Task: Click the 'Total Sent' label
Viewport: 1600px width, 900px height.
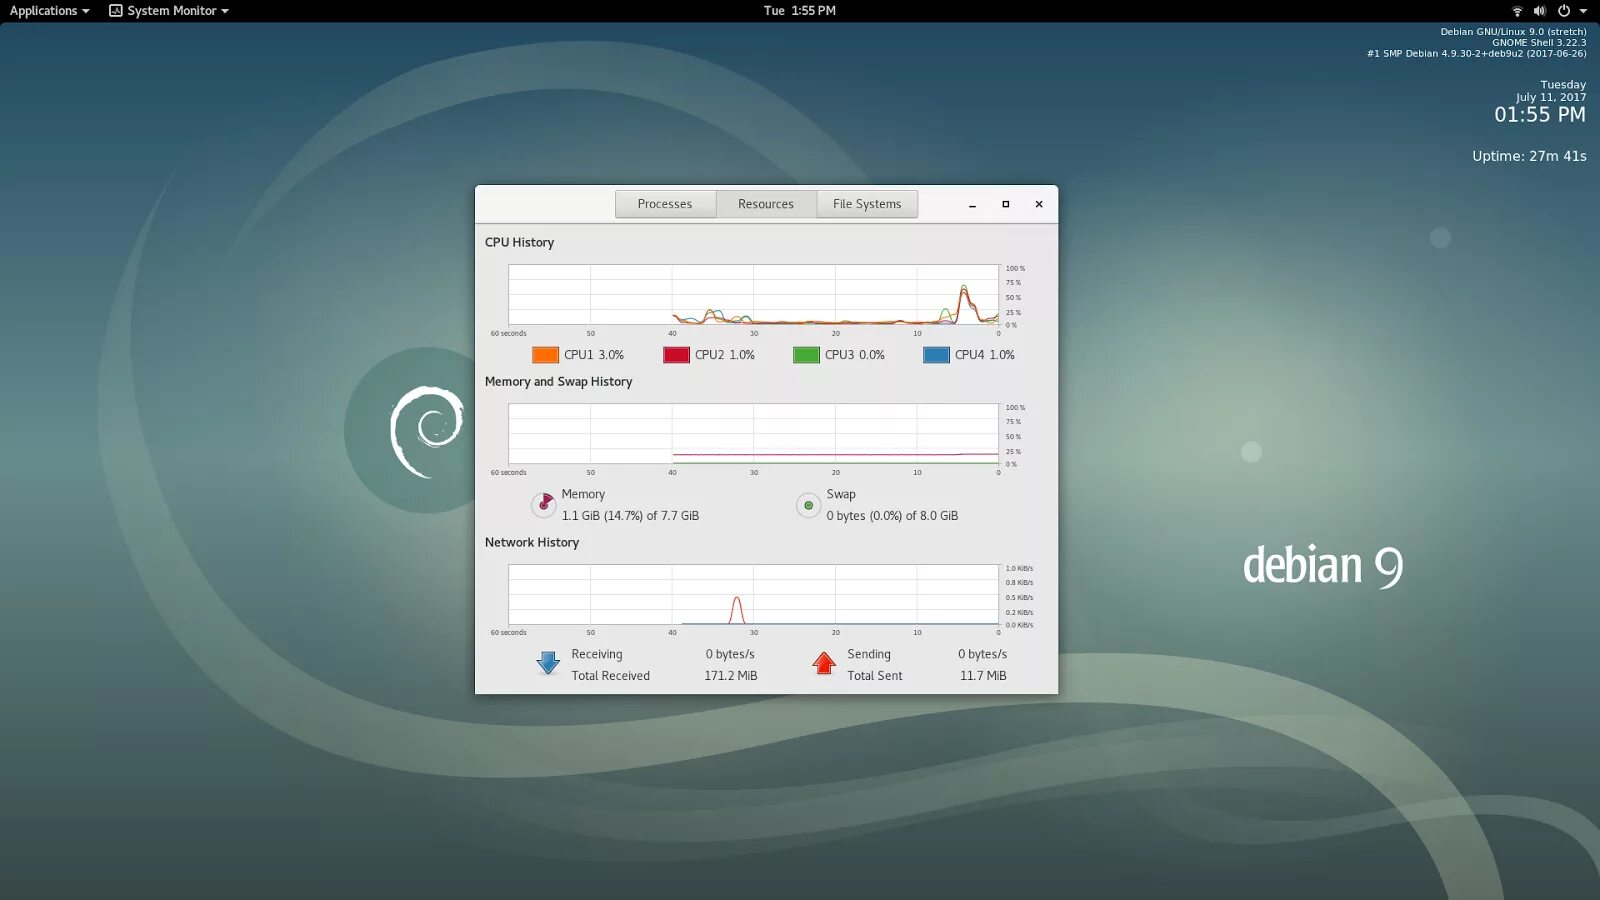Action: coord(875,676)
